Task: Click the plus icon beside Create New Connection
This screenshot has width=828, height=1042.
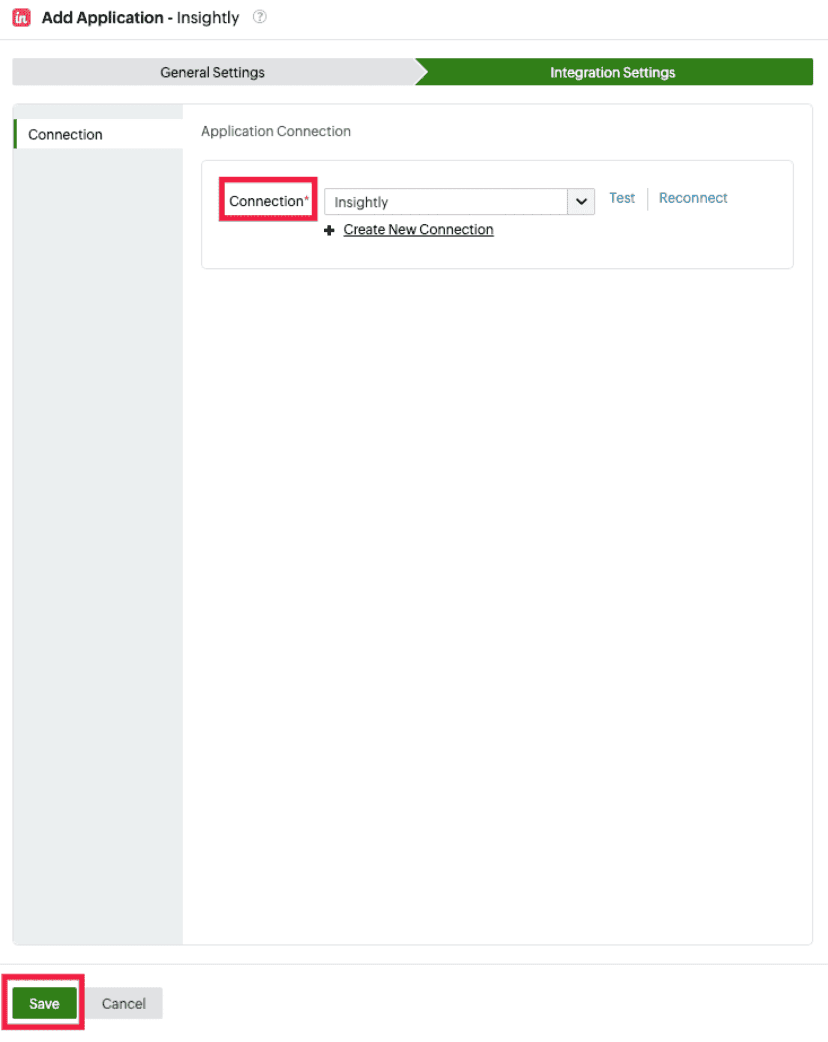Action: [x=329, y=230]
